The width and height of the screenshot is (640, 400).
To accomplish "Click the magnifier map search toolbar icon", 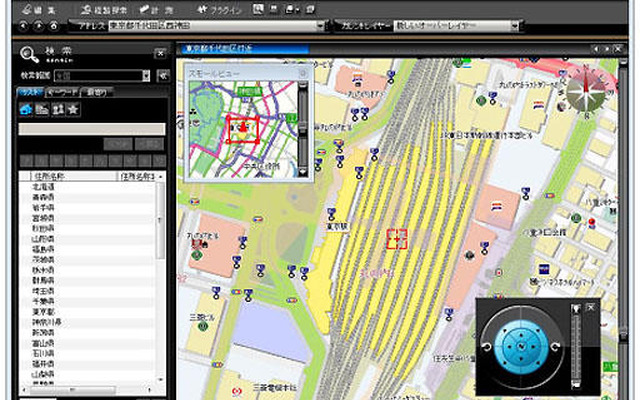I will click(x=258, y=9).
